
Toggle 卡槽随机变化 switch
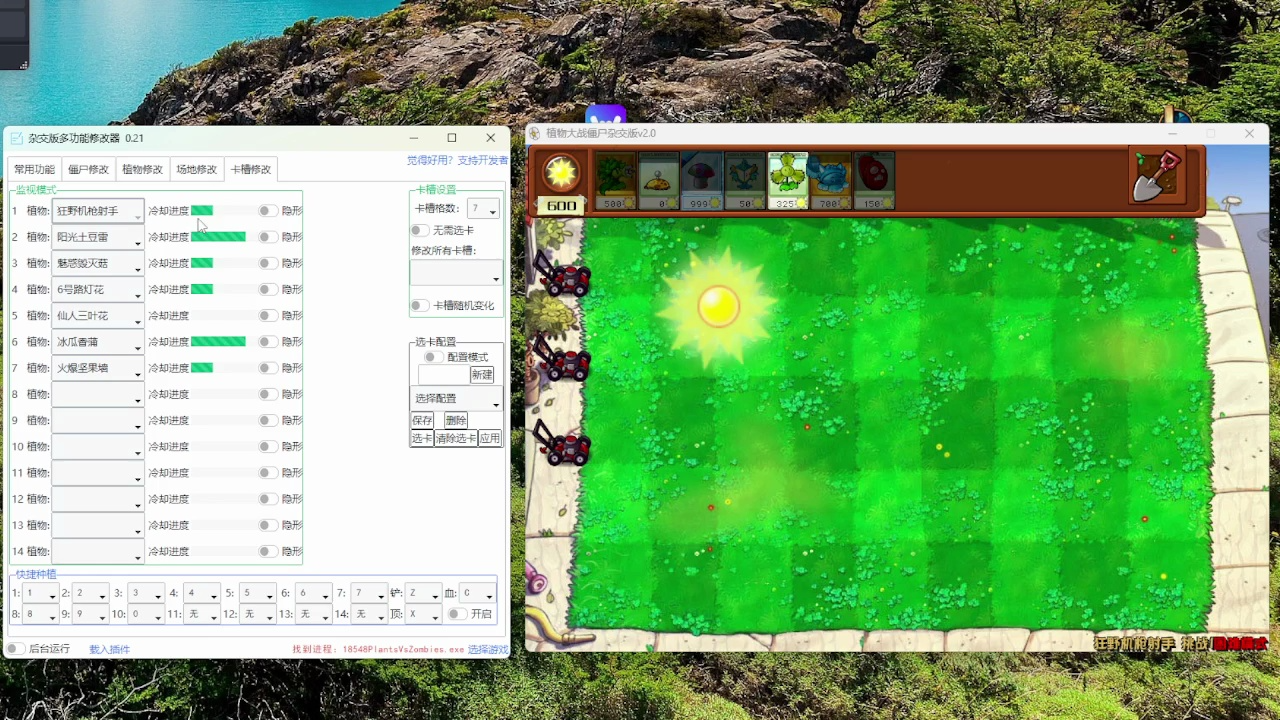click(420, 306)
